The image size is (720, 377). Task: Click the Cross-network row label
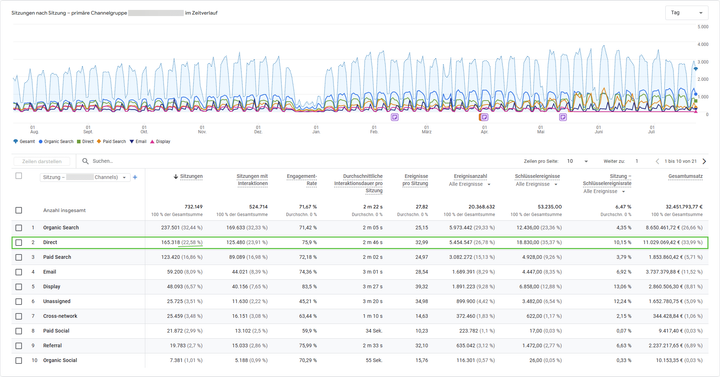point(60,316)
